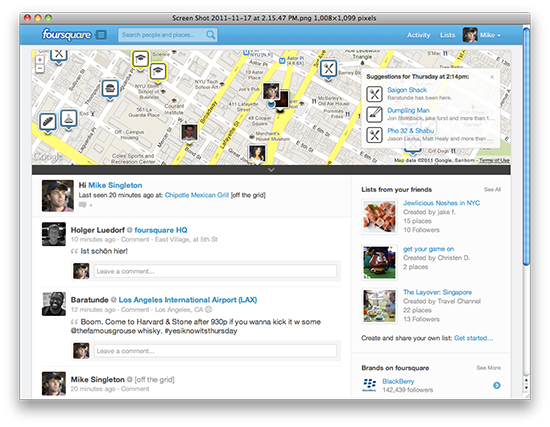The width and height of the screenshot is (550, 427).
Task: Click the comment bubble icon under Last seen
Action: 83,205
